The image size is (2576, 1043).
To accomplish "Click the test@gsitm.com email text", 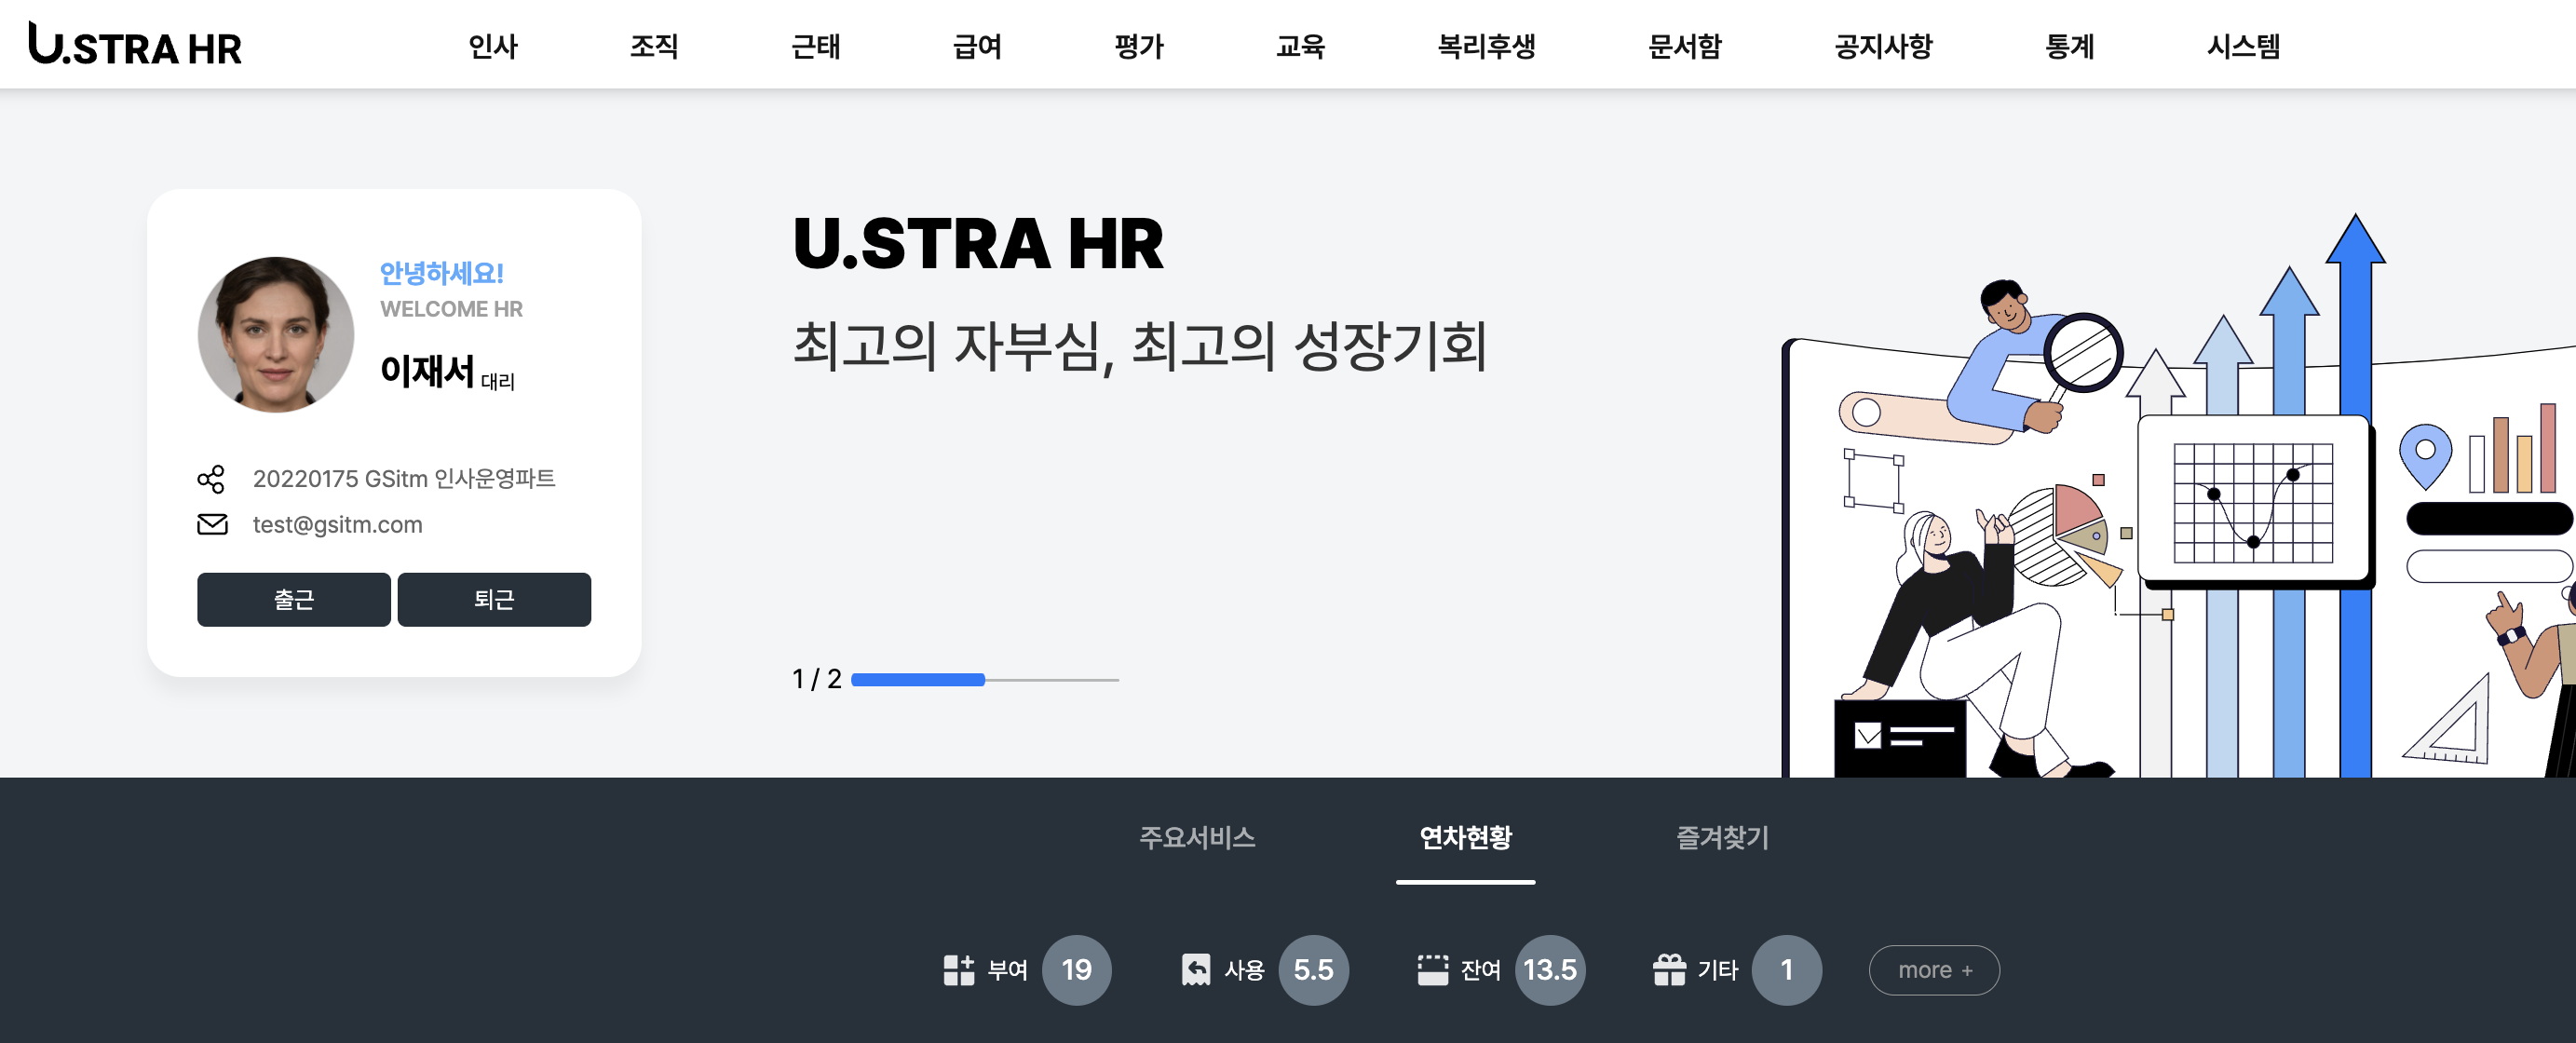I will (337, 523).
